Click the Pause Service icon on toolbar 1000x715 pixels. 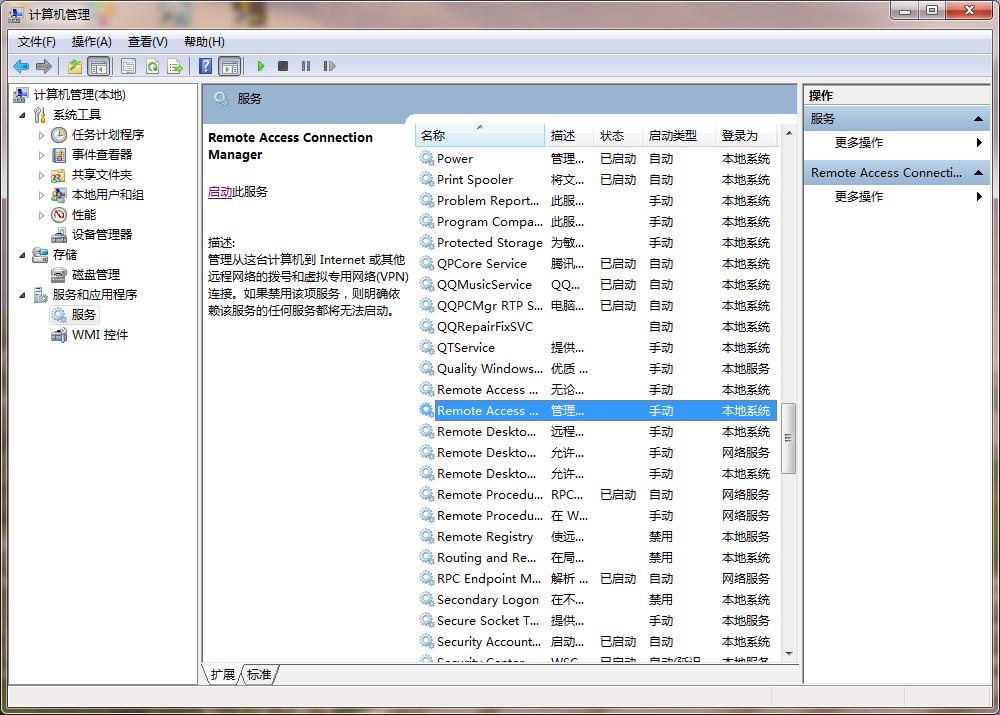click(305, 66)
